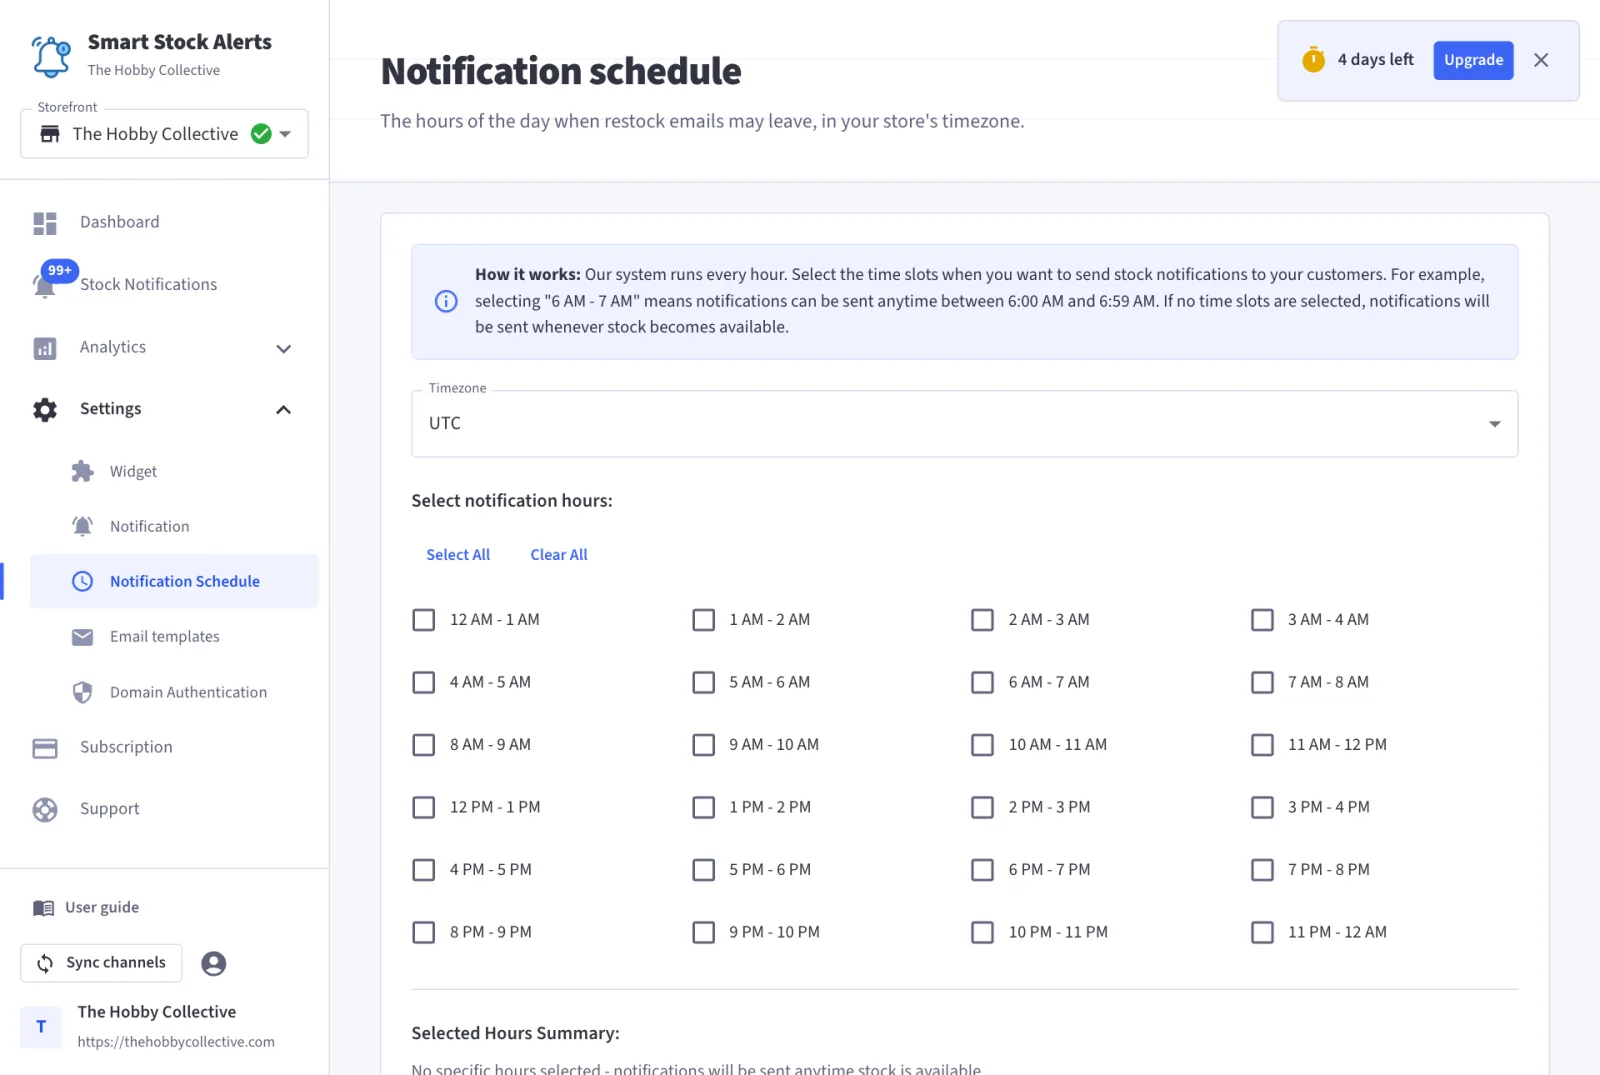Viewport: 1600px width, 1075px height.
Task: Open the Storefront selector dropdown
Action: click(164, 134)
